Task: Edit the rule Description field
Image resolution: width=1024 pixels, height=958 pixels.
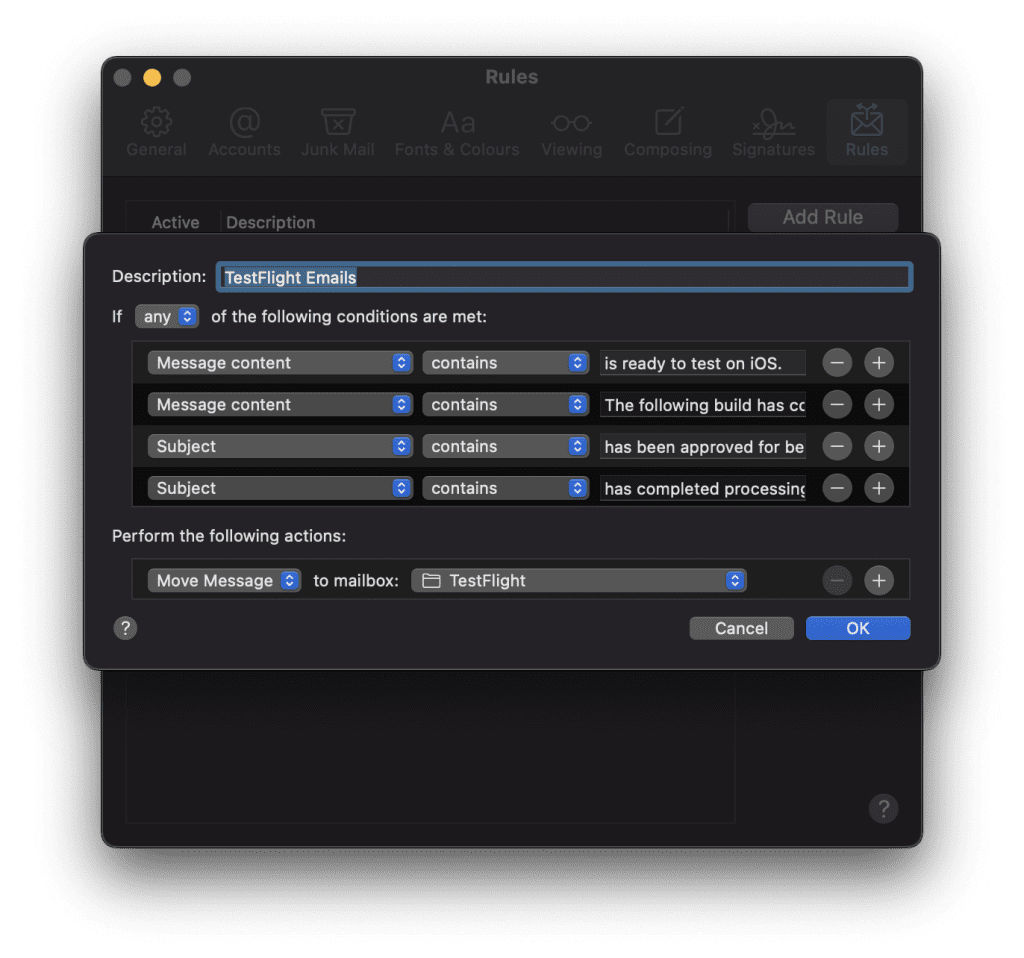Action: point(564,277)
